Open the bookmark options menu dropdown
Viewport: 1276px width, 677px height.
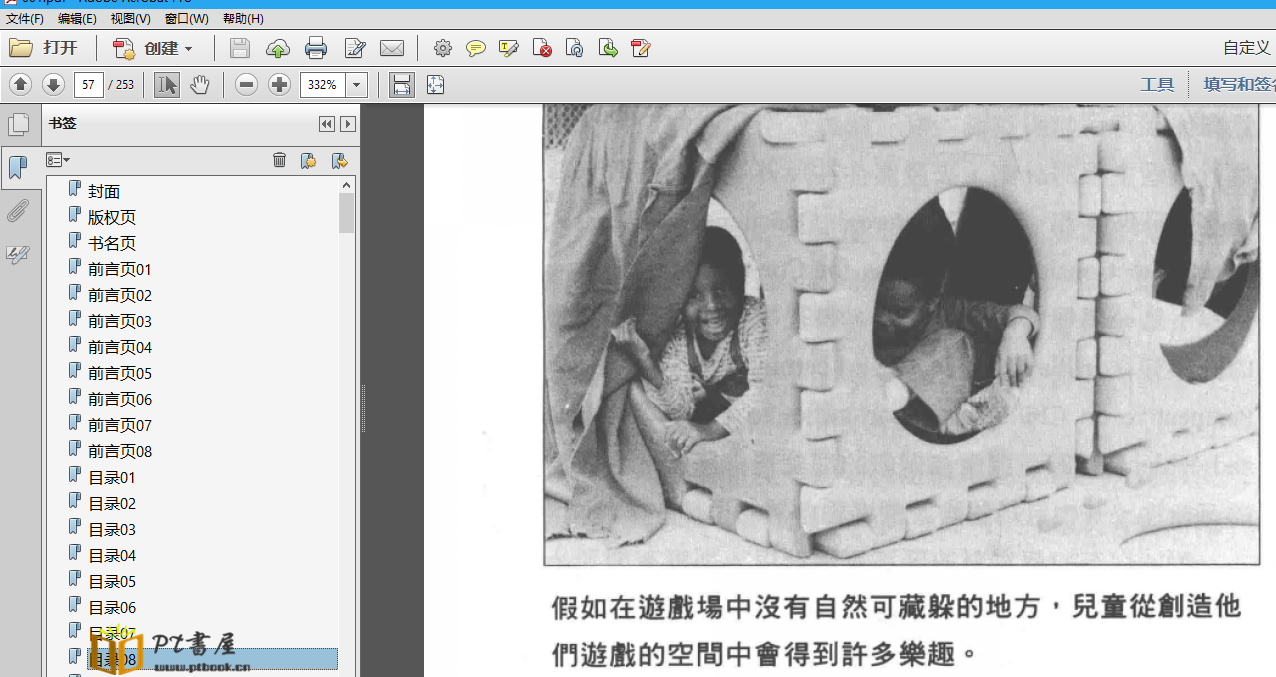58,160
